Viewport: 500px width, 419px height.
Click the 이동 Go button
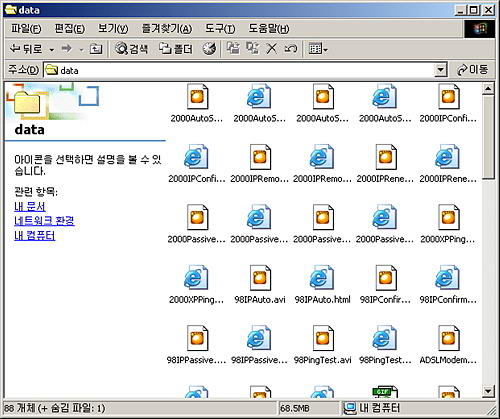pos(472,70)
